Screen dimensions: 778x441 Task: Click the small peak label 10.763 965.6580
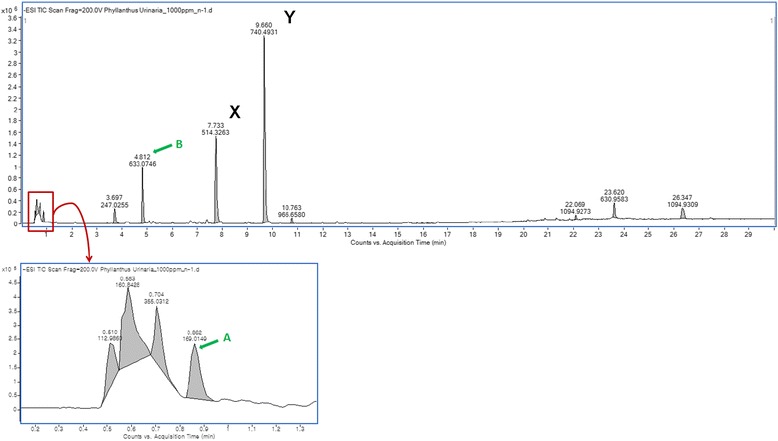coord(291,211)
